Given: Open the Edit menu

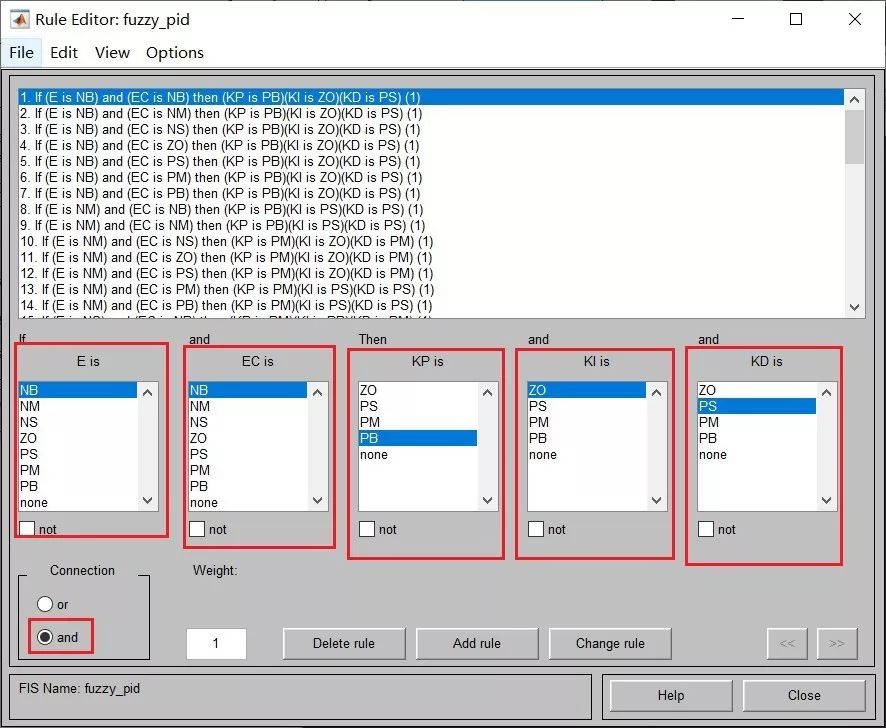Looking at the screenshot, I should click(64, 53).
